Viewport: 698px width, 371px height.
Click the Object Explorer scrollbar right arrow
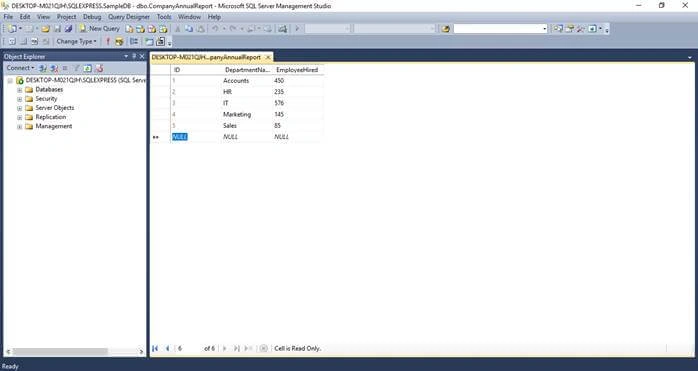click(x=141, y=352)
